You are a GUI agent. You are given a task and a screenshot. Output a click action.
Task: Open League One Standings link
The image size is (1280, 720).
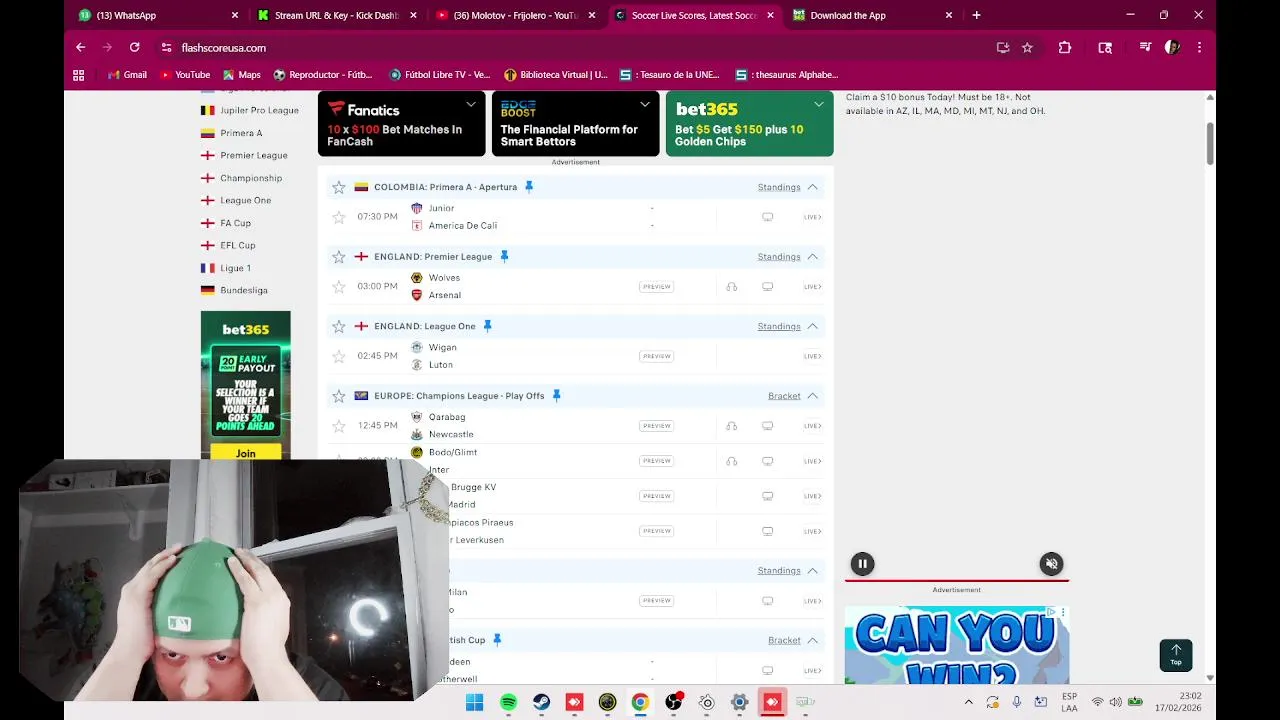tap(779, 326)
